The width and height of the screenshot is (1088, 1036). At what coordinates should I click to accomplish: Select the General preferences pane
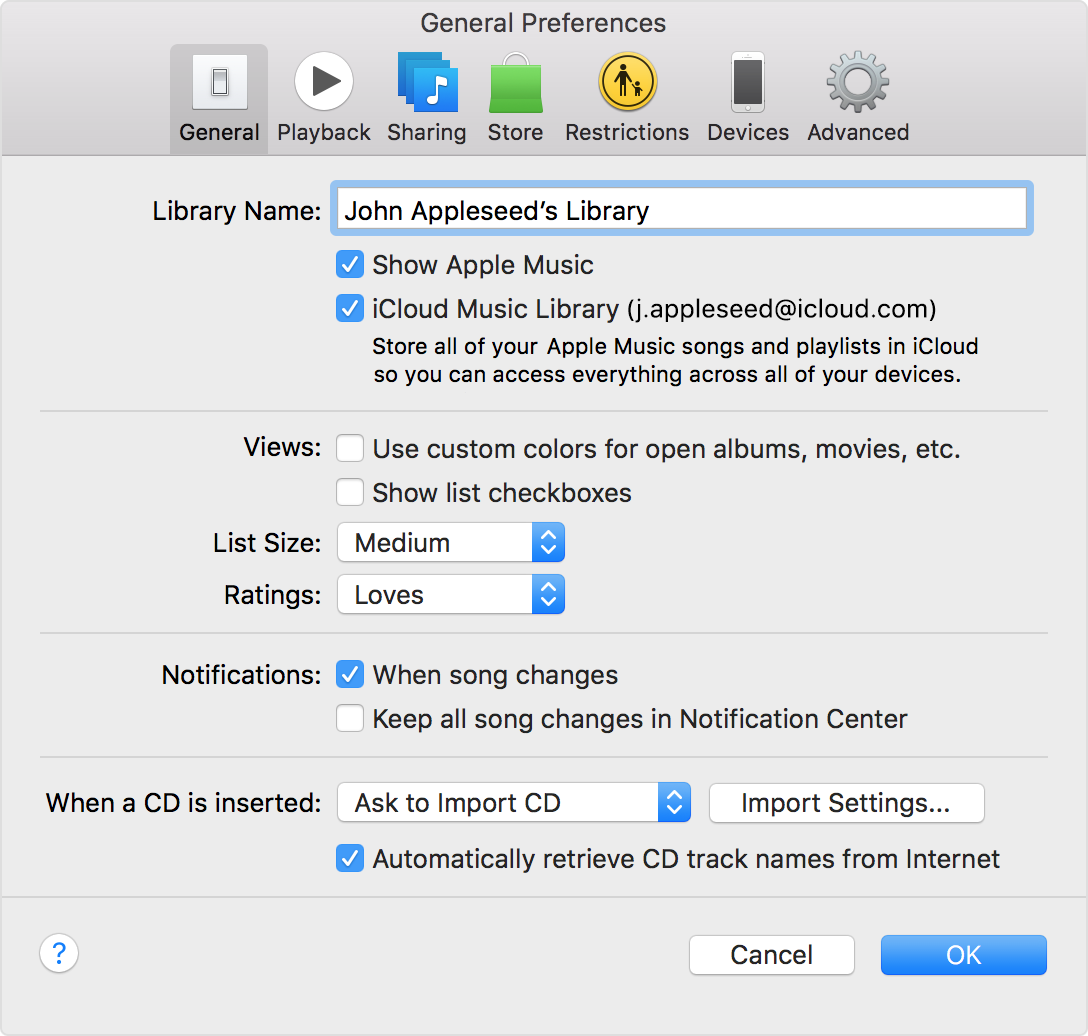point(219,98)
